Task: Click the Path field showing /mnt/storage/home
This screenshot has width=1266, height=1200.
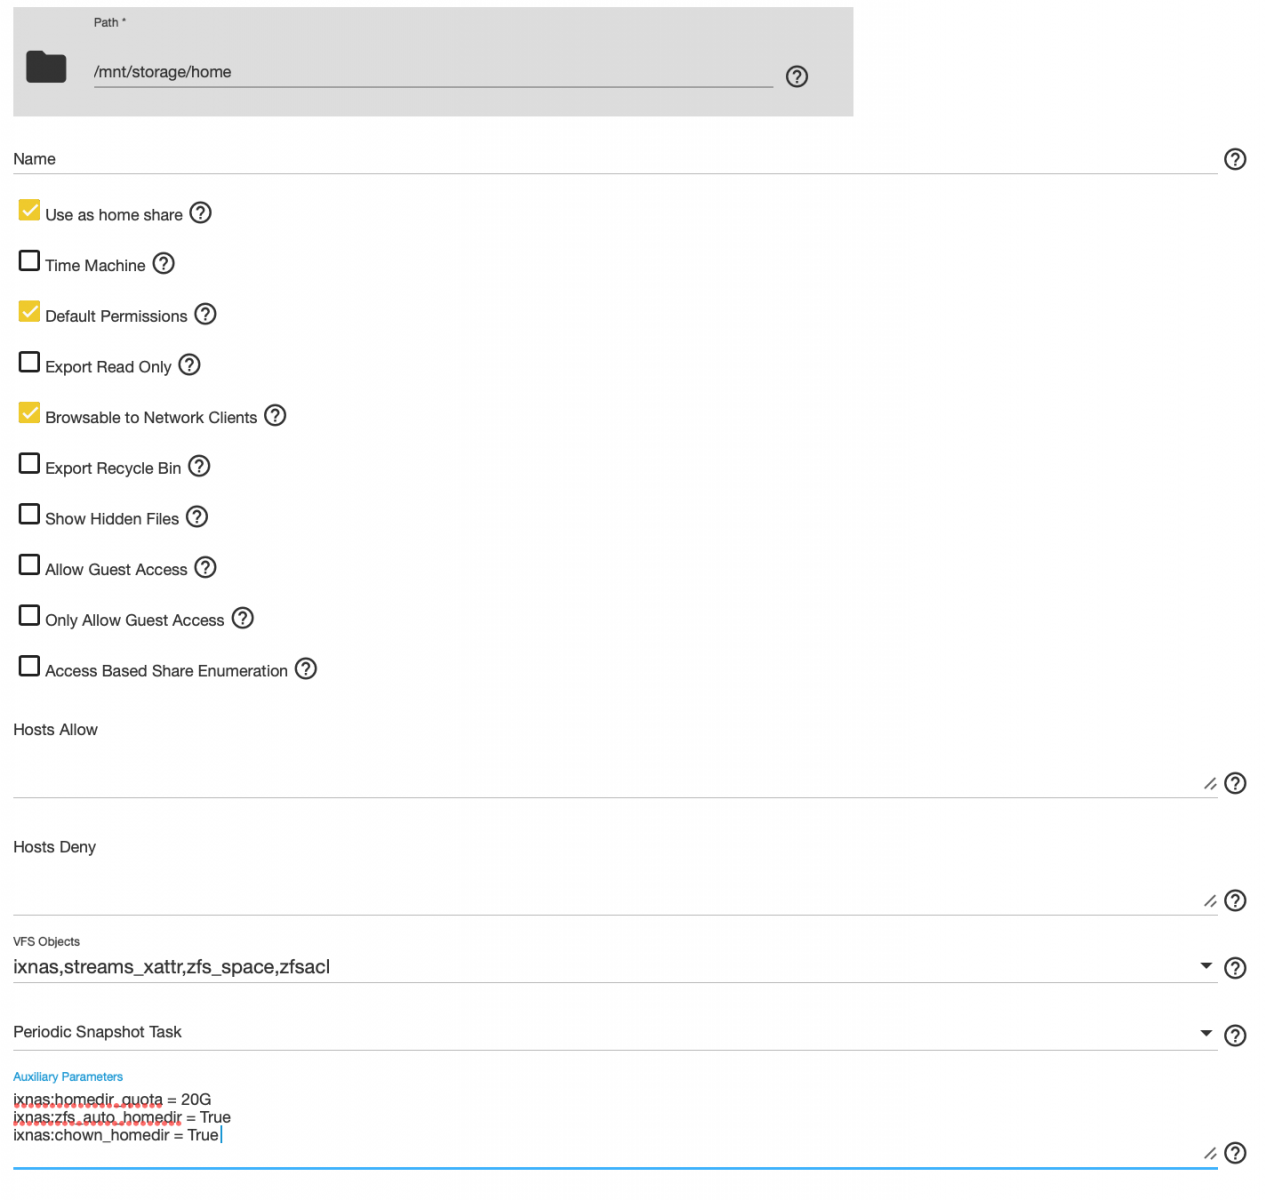Action: point(433,72)
